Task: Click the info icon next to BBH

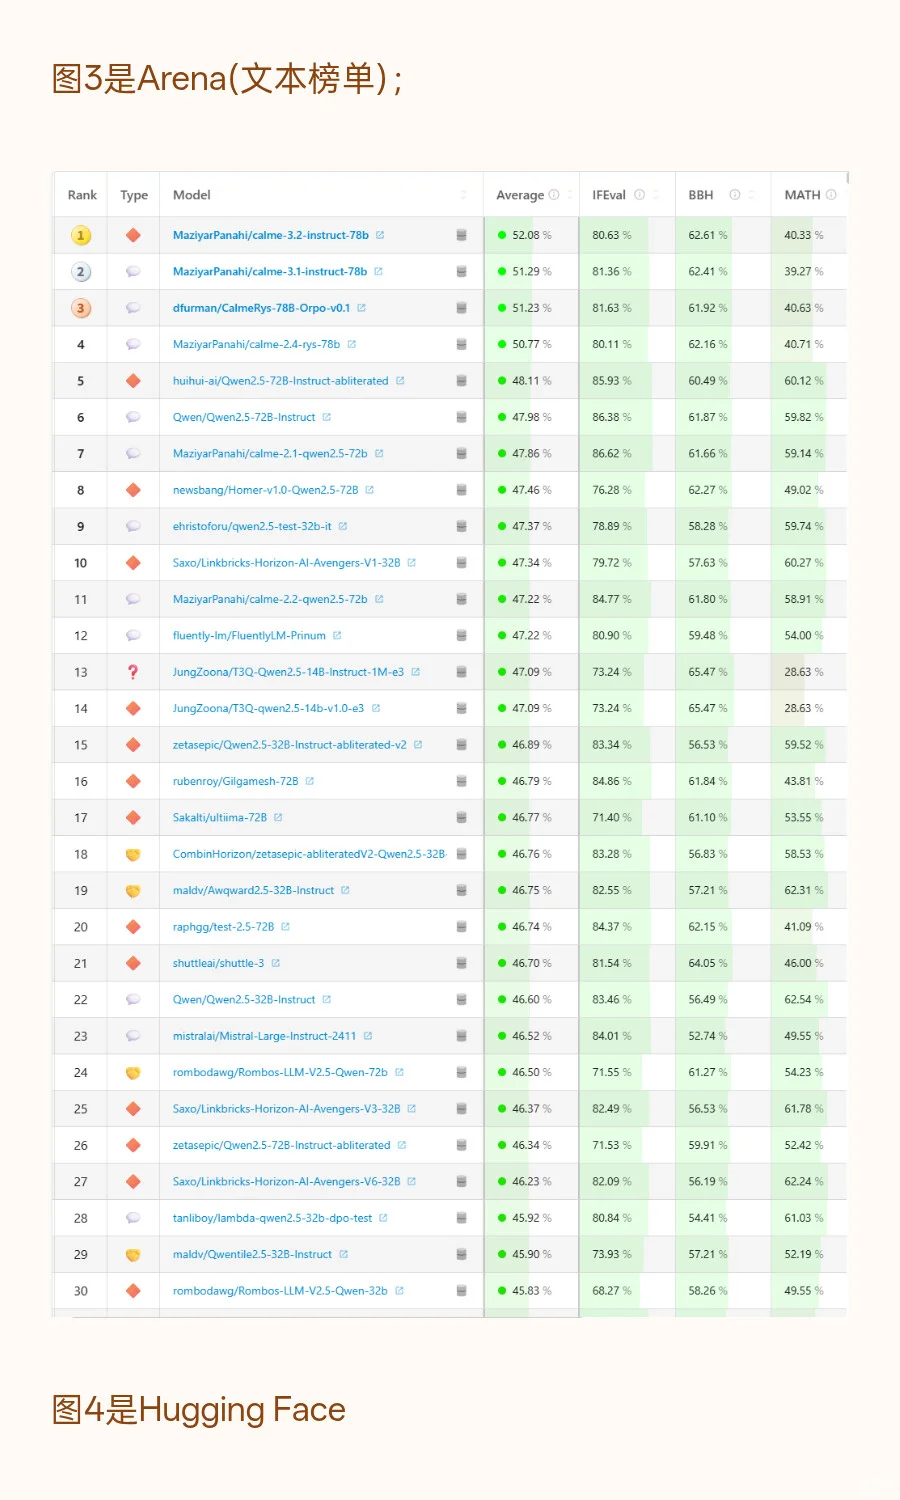Action: [735, 195]
